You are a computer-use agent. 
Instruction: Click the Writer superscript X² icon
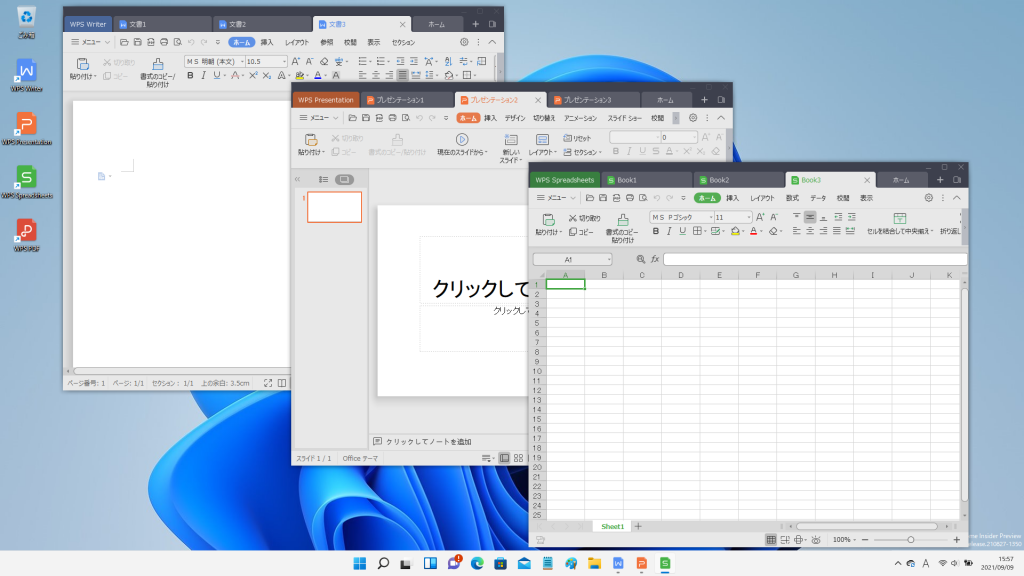click(253, 76)
